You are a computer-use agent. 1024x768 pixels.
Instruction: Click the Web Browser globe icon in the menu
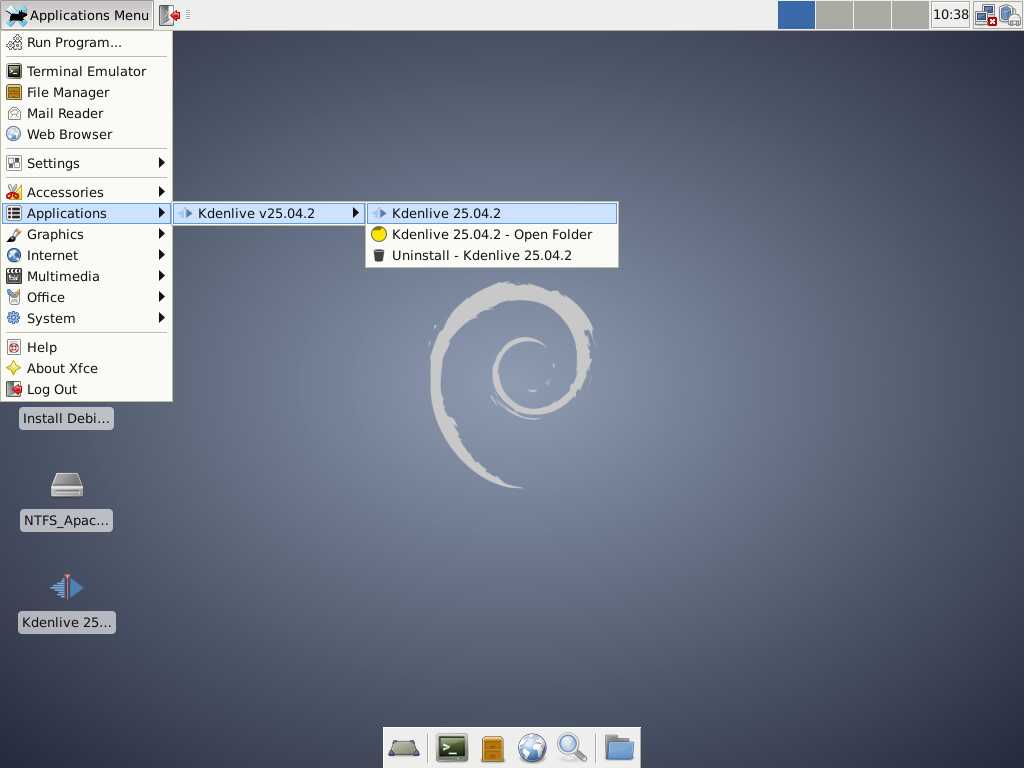click(x=14, y=134)
